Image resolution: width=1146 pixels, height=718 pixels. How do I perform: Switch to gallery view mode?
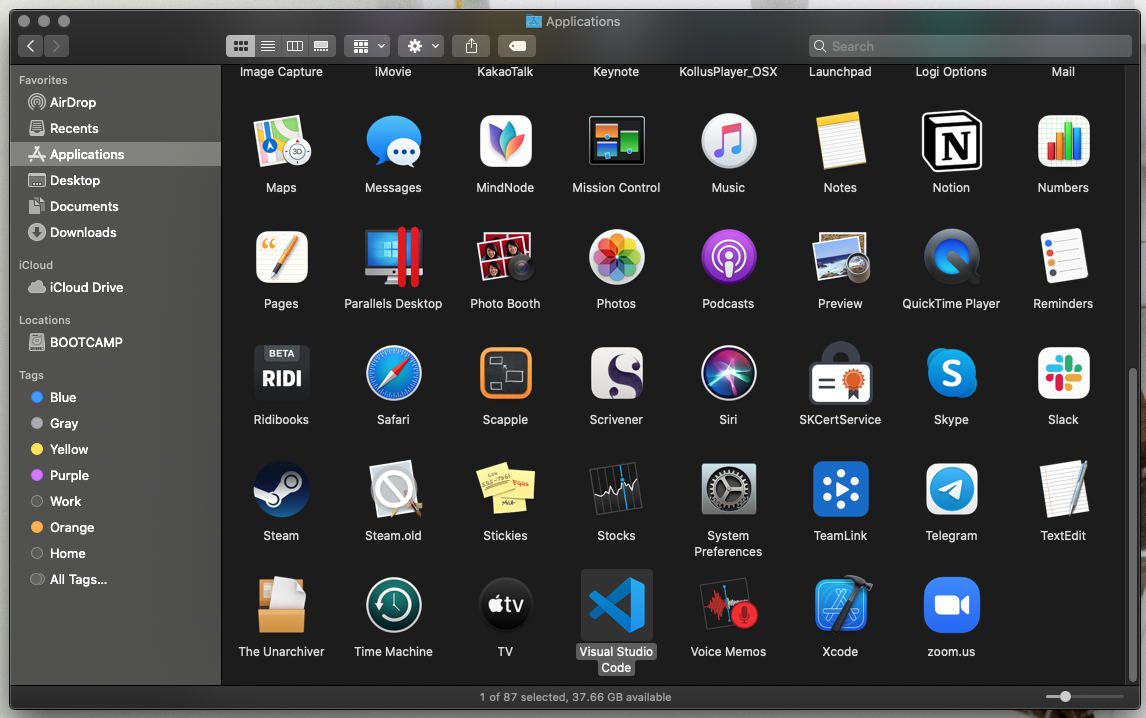tap(322, 46)
